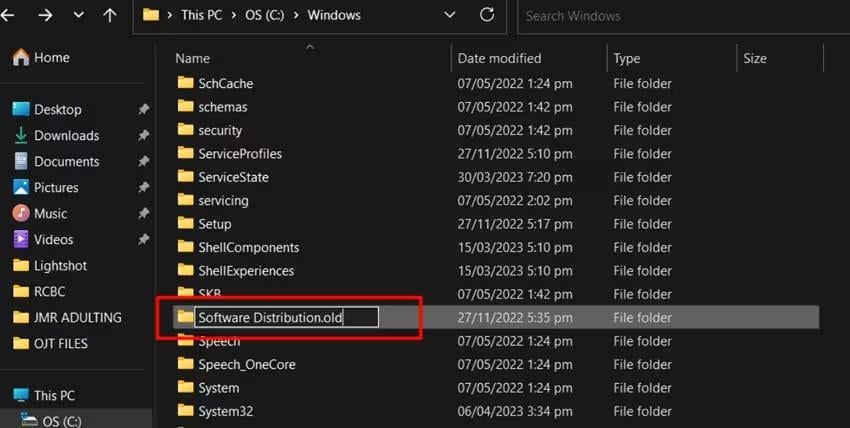Click the folder icon of the ShellComponents row

coord(185,247)
